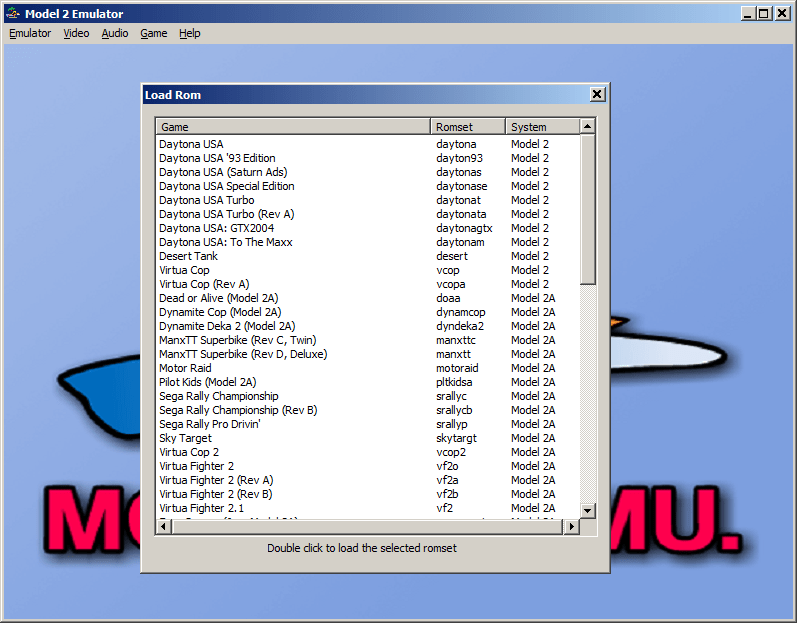Open the Video menu
The height and width of the screenshot is (623, 797).
pyautogui.click(x=76, y=33)
